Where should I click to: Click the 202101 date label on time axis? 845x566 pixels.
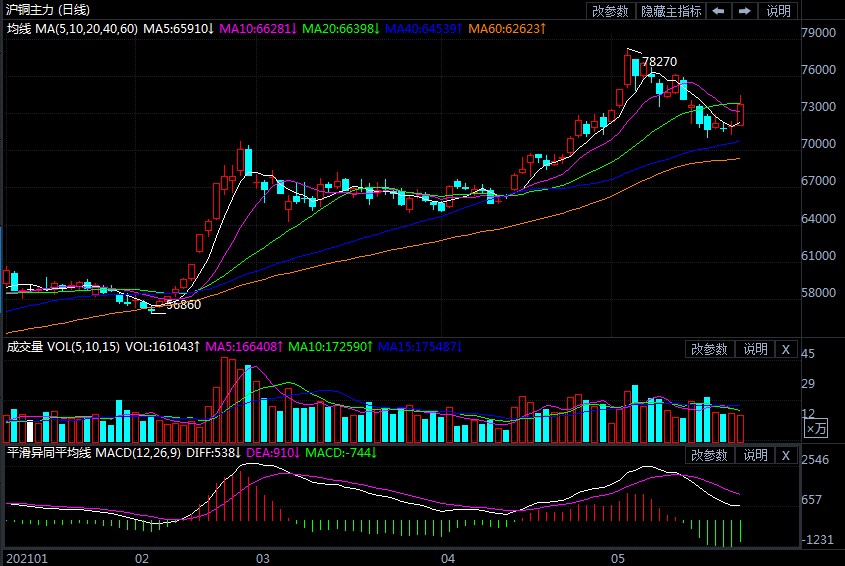coord(26,557)
